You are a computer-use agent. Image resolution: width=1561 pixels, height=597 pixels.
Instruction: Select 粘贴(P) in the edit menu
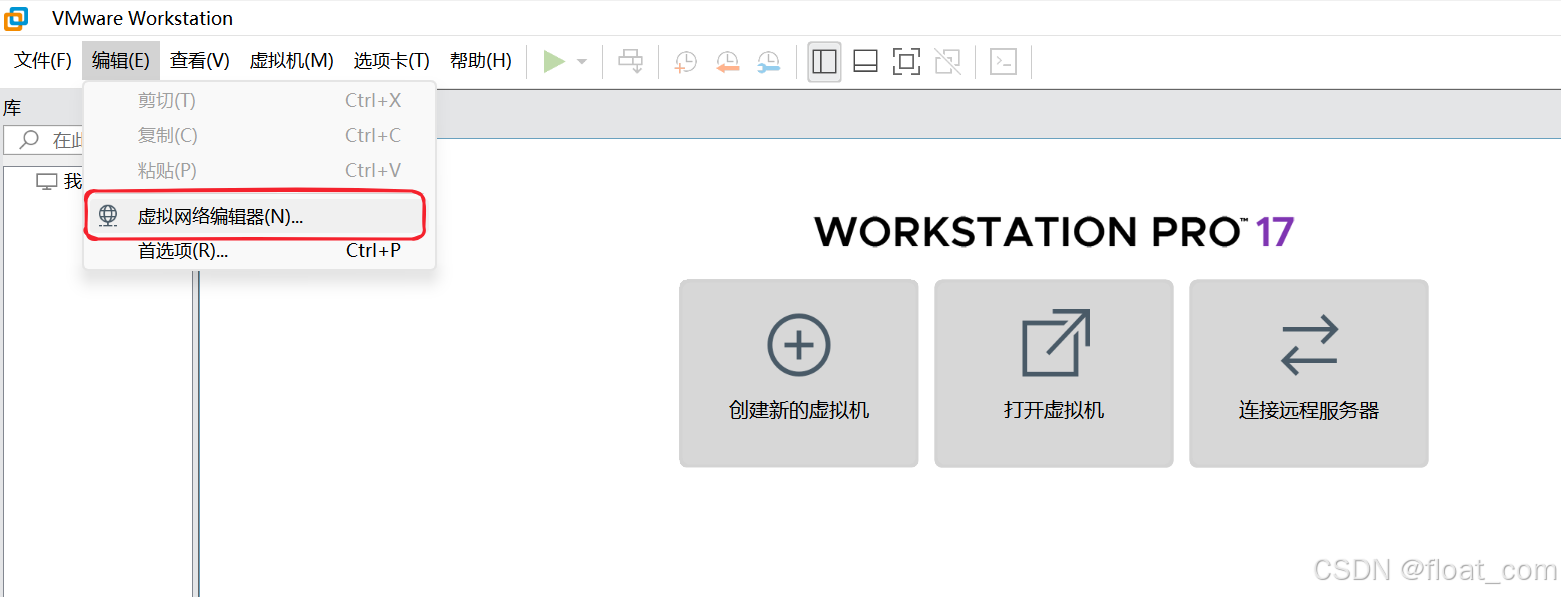[x=260, y=171]
